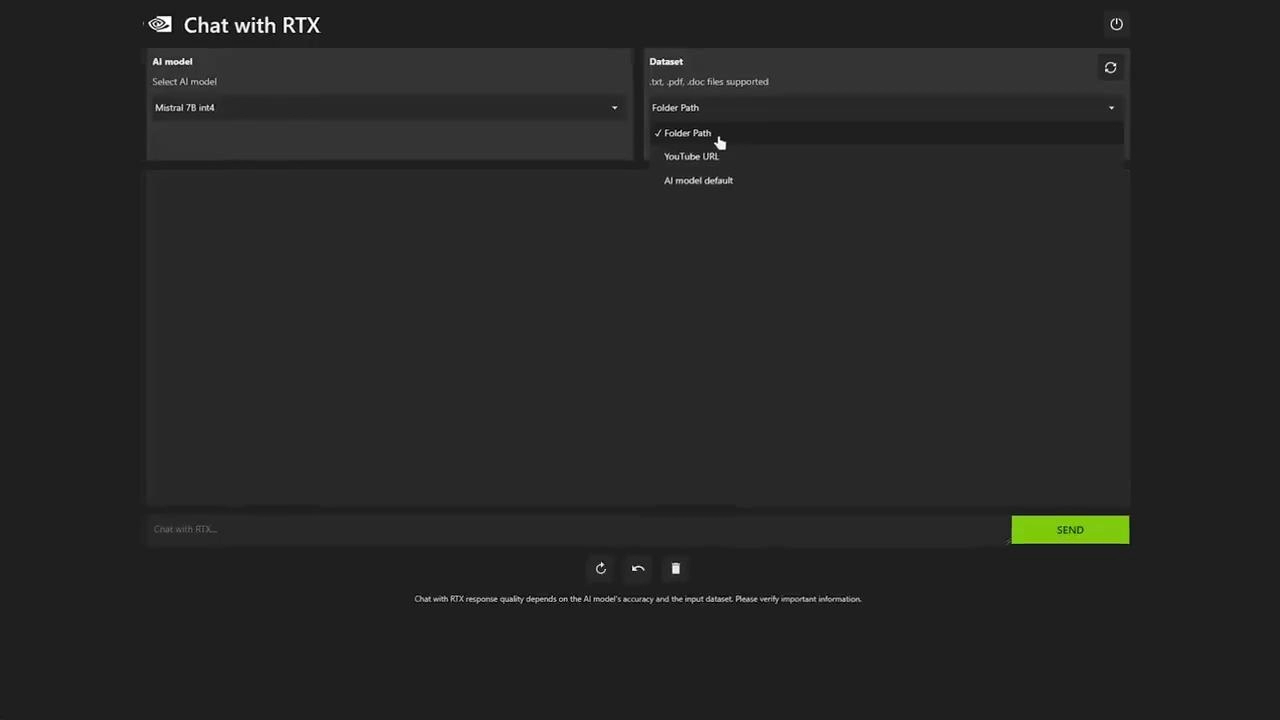The height and width of the screenshot is (720, 1280).
Task: Click the Dataset dropdown caret arrow
Action: [1111, 108]
